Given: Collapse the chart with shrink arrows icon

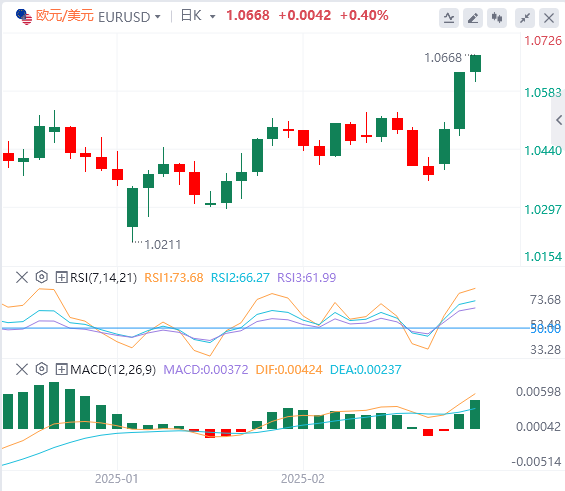Looking at the screenshot, I should click(525, 18).
